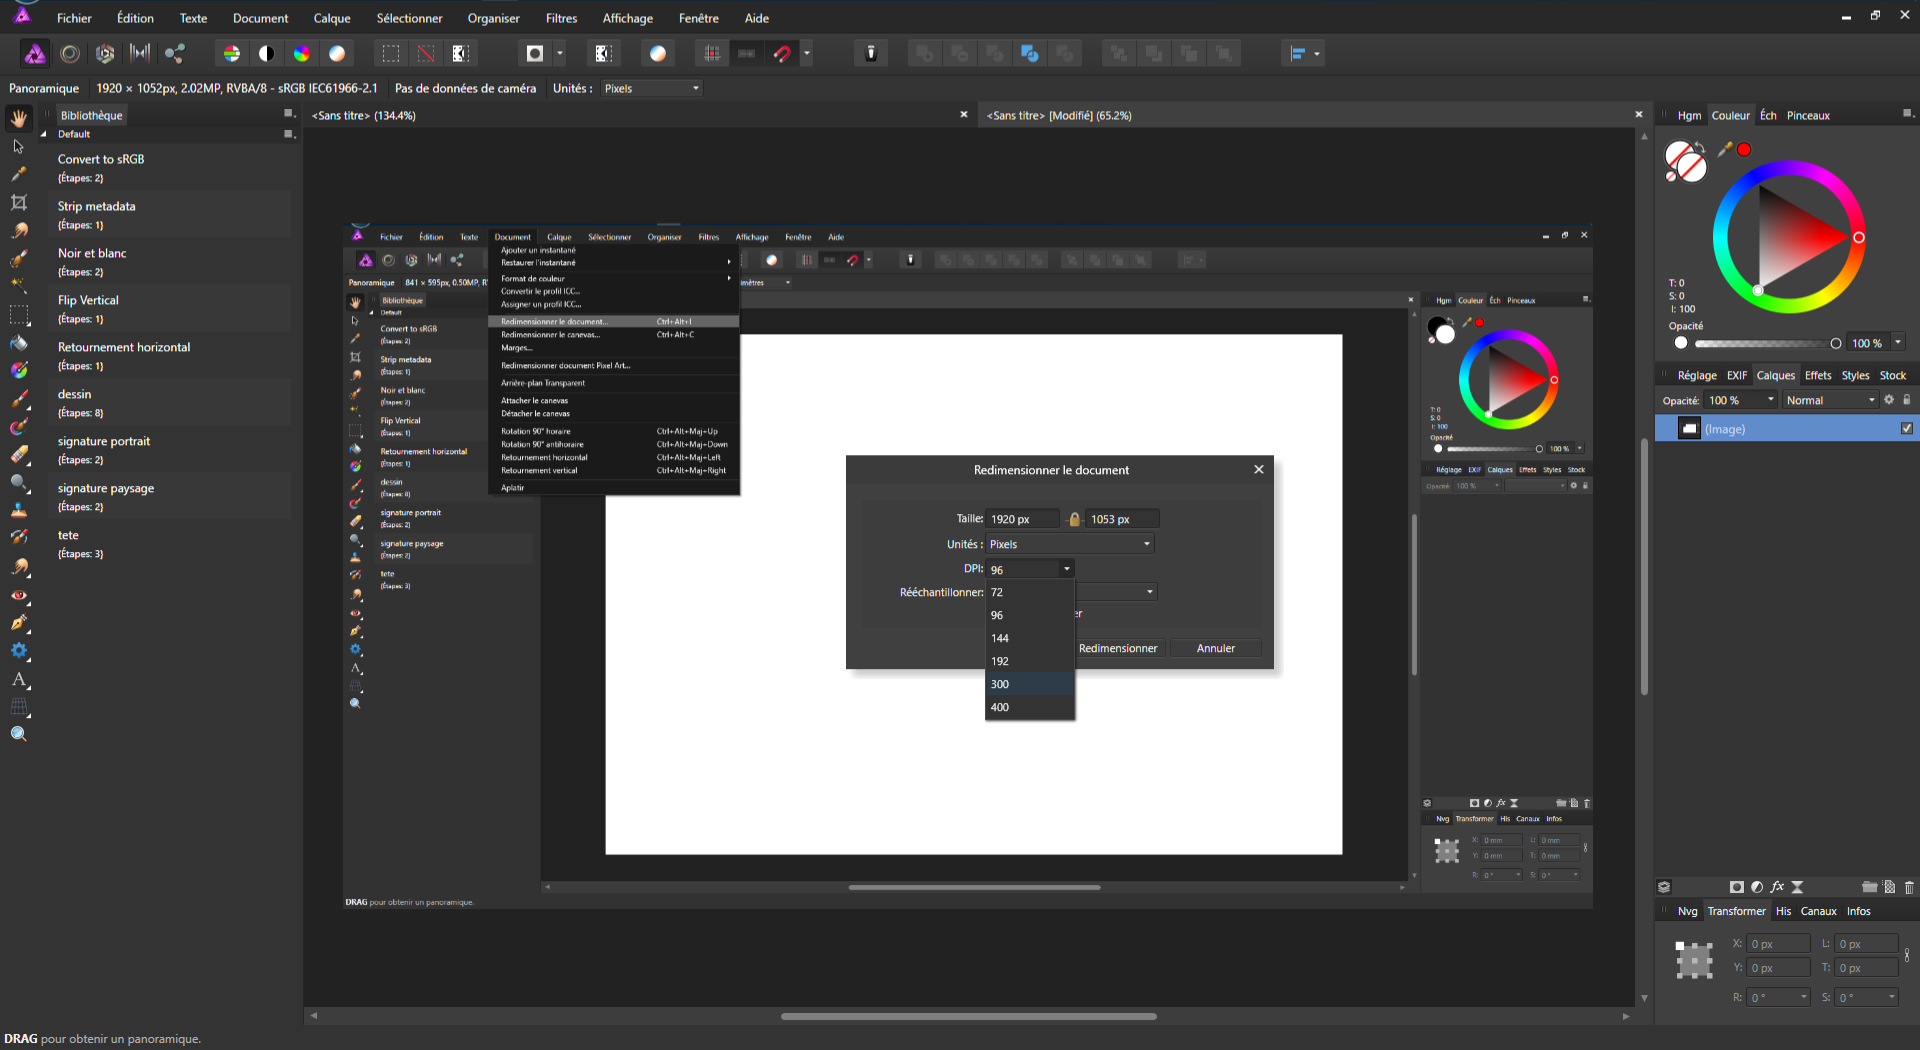The image size is (1920, 1050).
Task: Run the Noir et blanc macro
Action: 170,261
